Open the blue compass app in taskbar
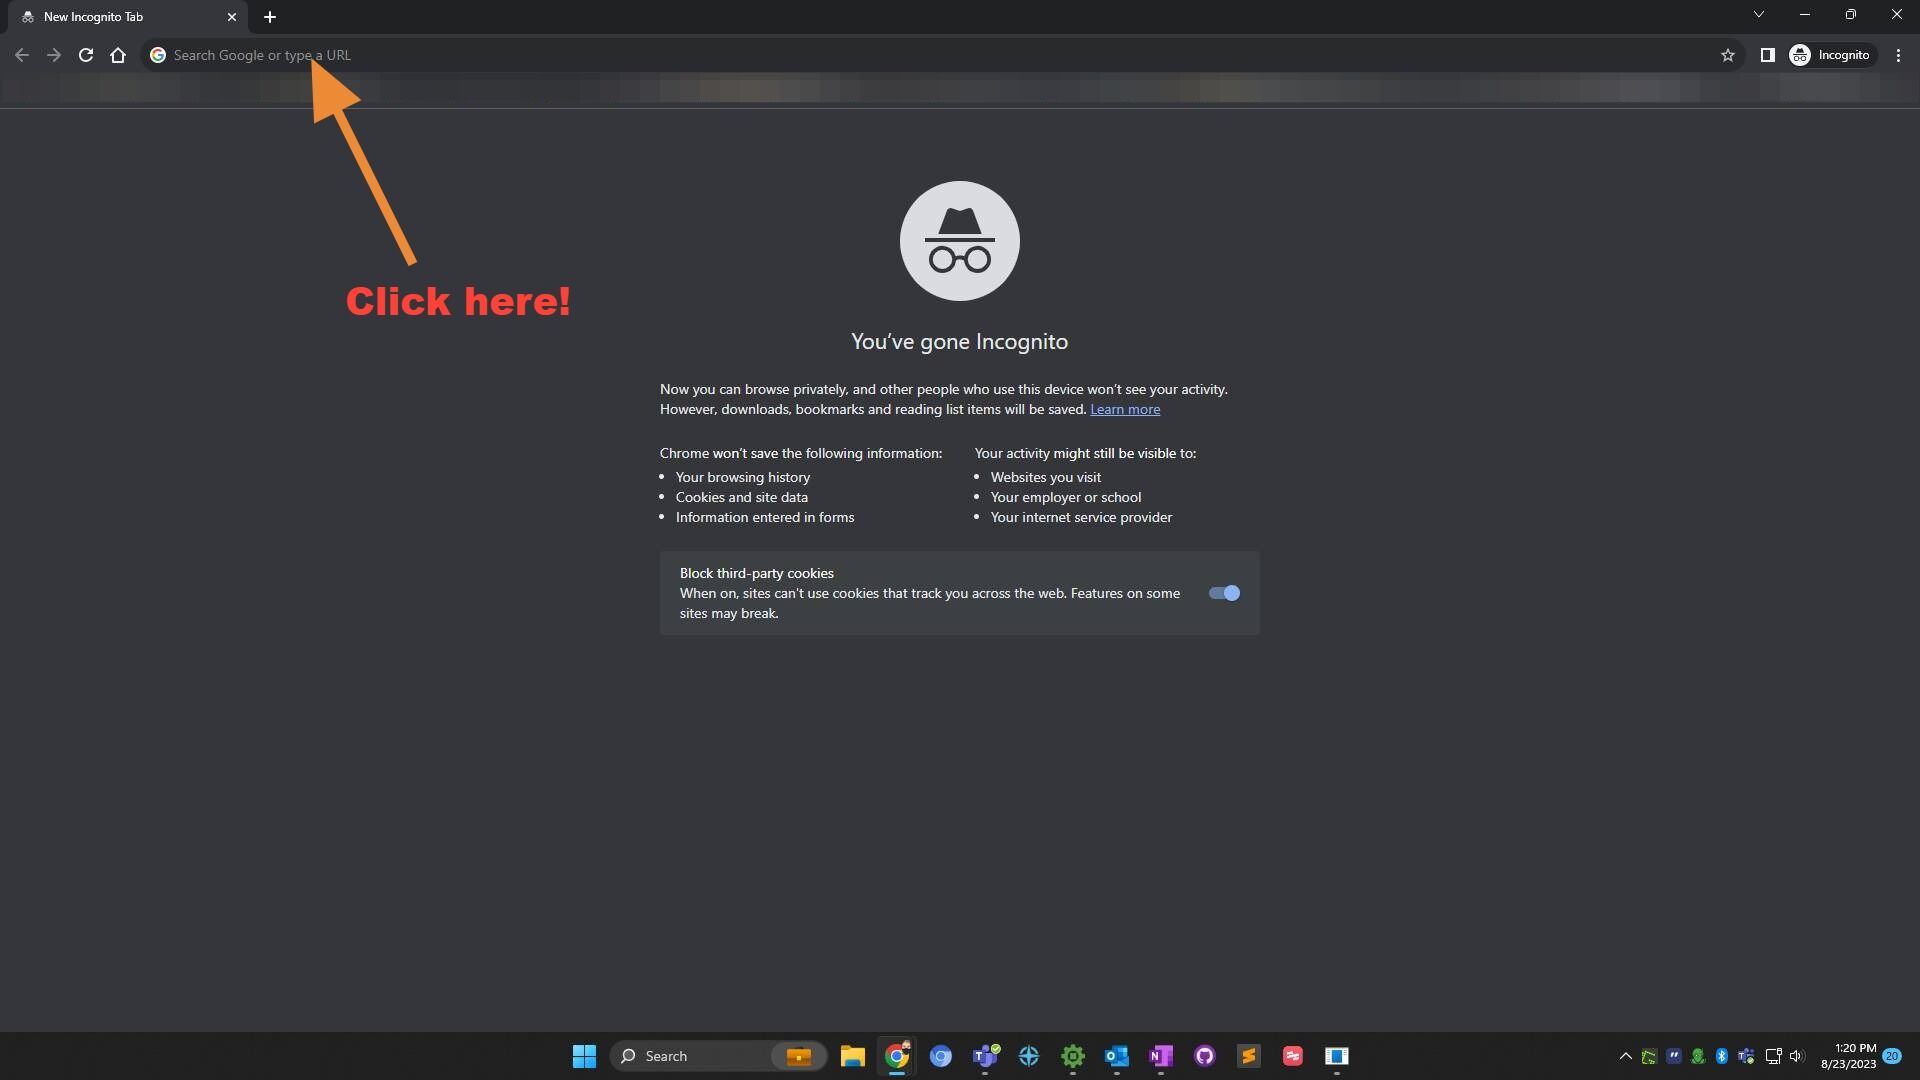The width and height of the screenshot is (1920, 1080). [x=1029, y=1056]
